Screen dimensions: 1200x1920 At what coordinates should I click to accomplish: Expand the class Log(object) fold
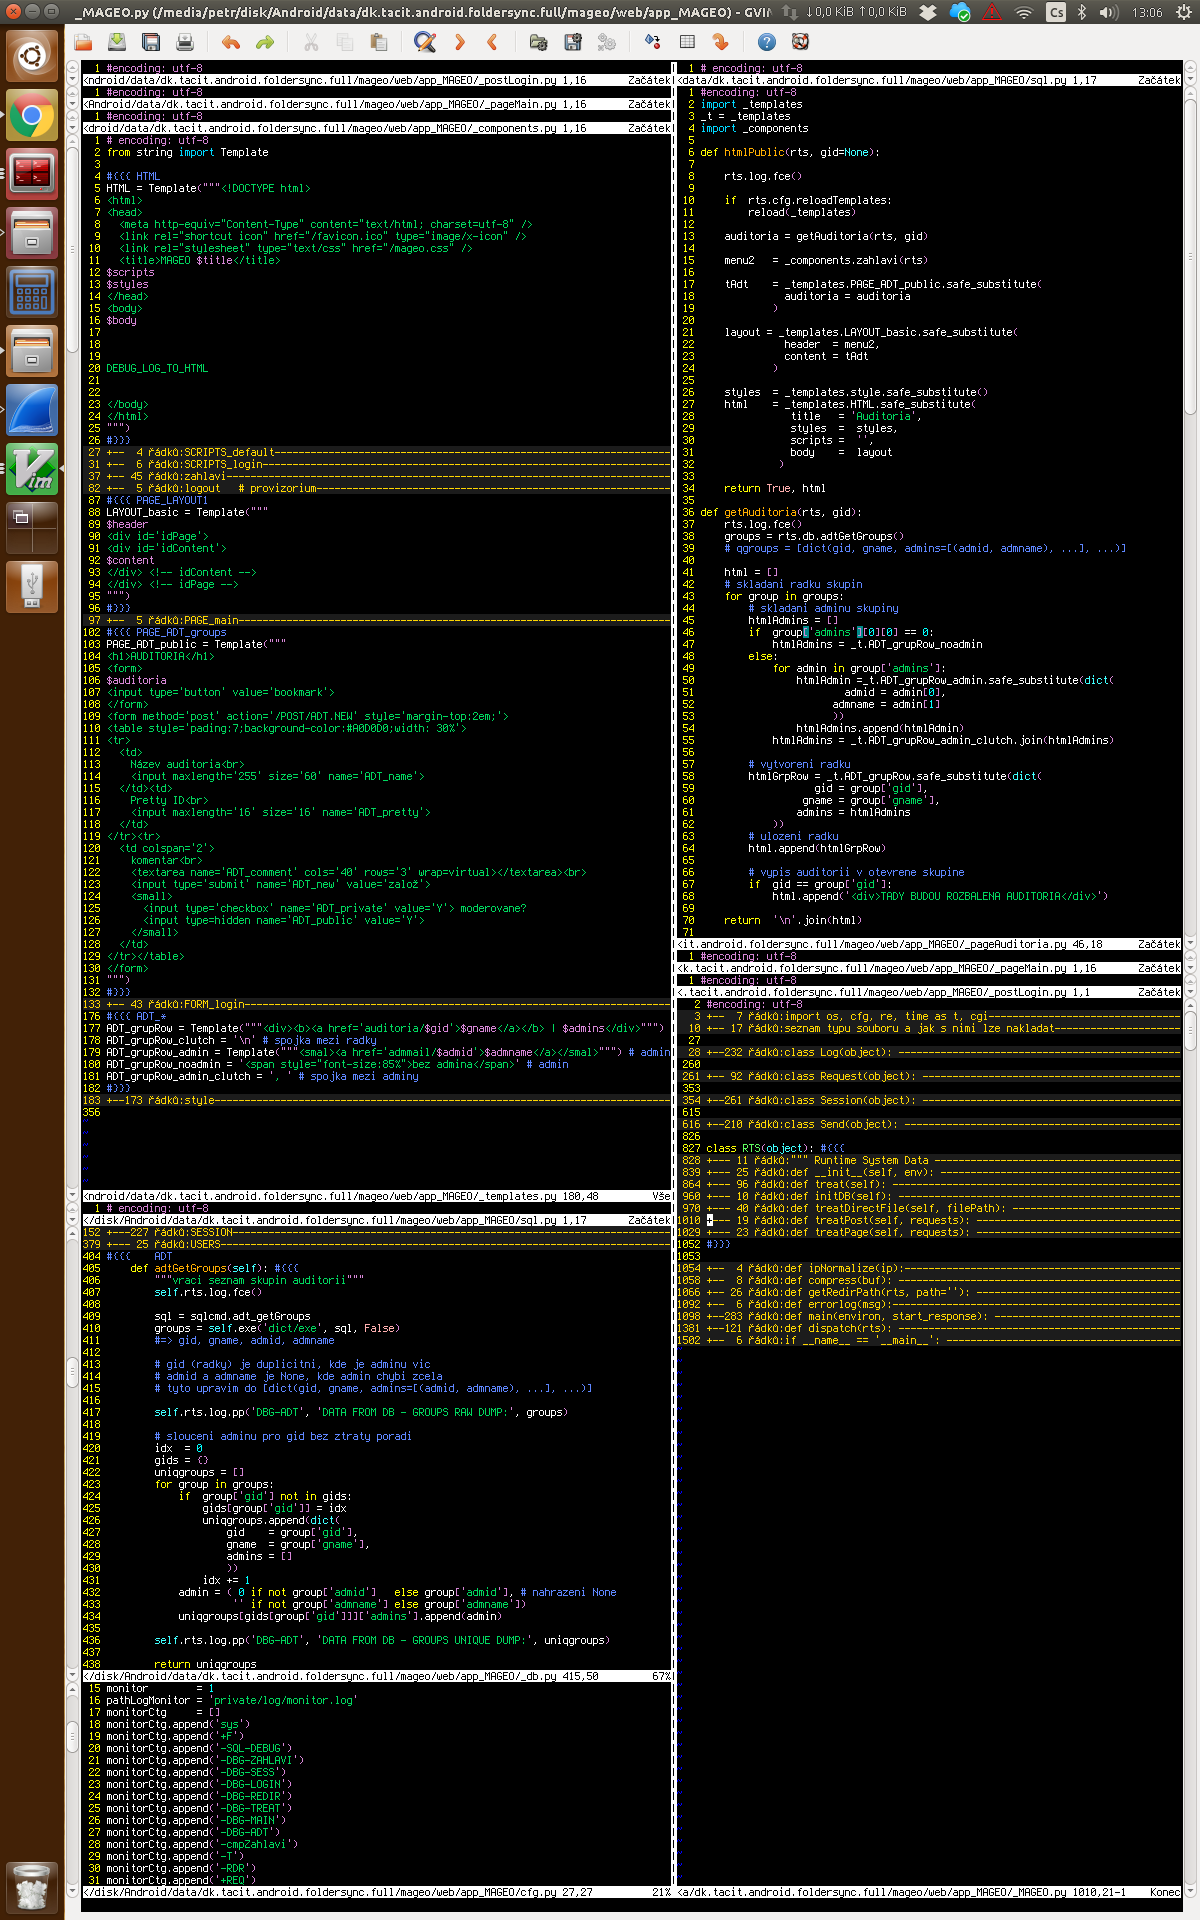click(930, 1052)
